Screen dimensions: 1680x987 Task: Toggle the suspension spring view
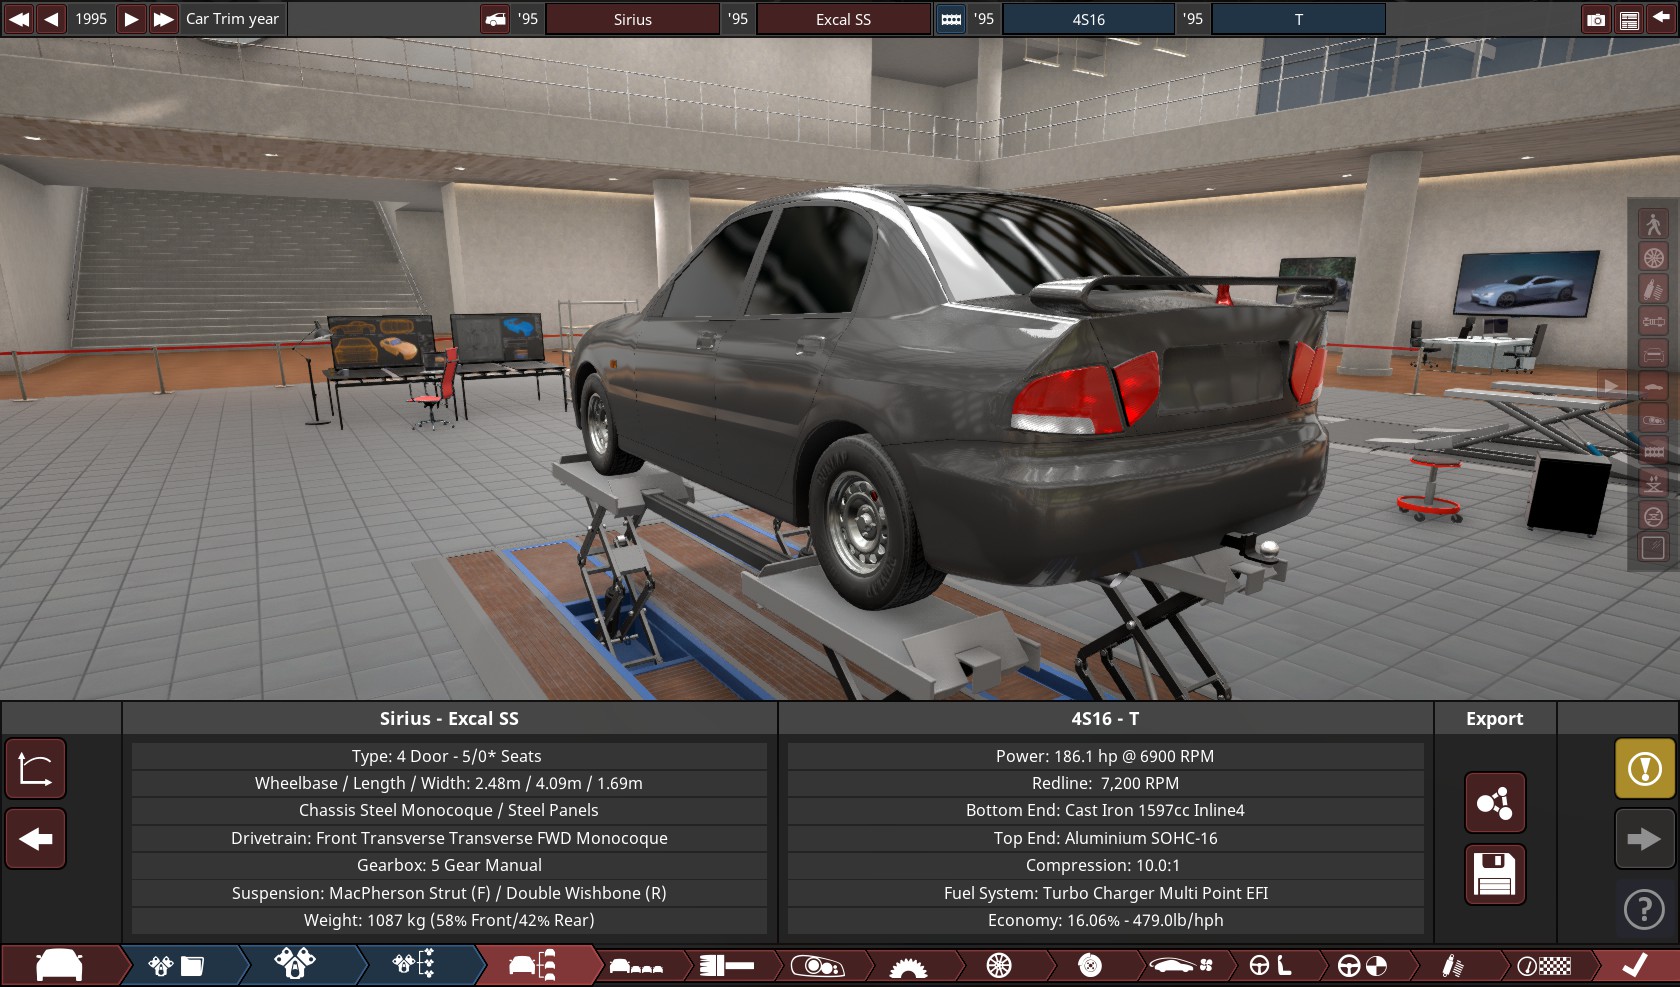click(1653, 289)
